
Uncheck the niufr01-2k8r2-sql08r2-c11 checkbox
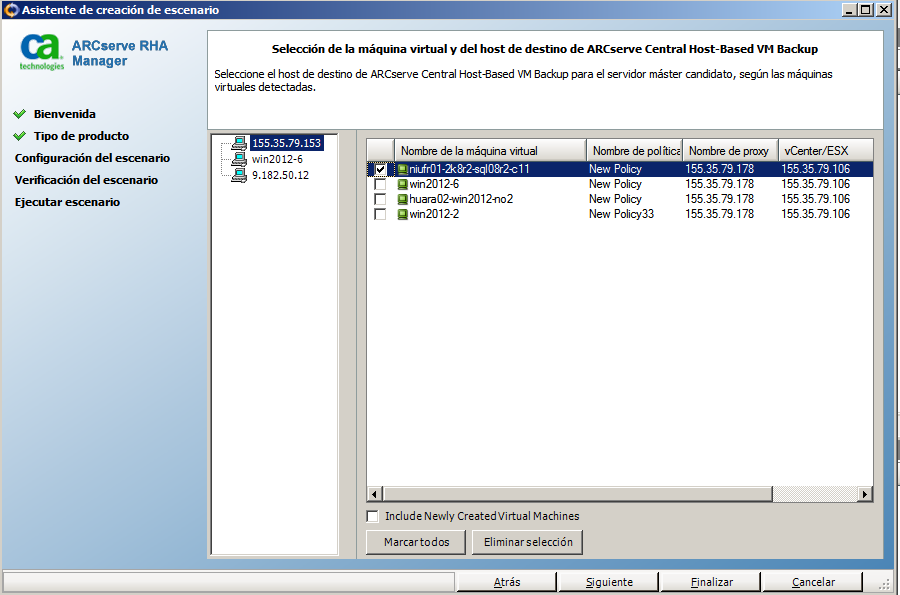[380, 169]
